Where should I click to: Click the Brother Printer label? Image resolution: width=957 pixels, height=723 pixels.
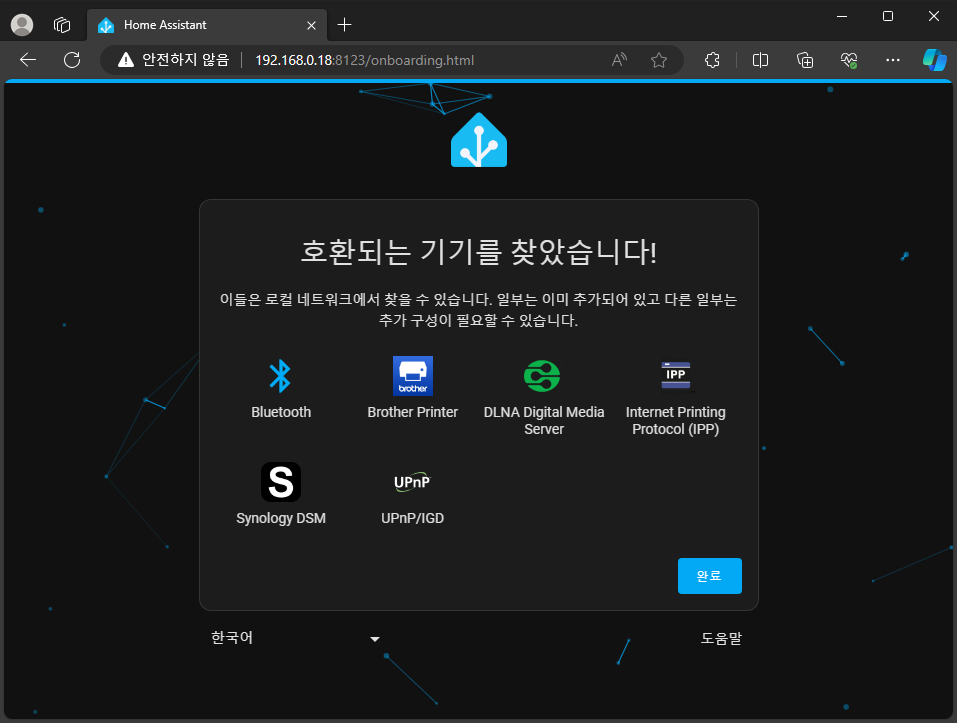[x=413, y=412]
